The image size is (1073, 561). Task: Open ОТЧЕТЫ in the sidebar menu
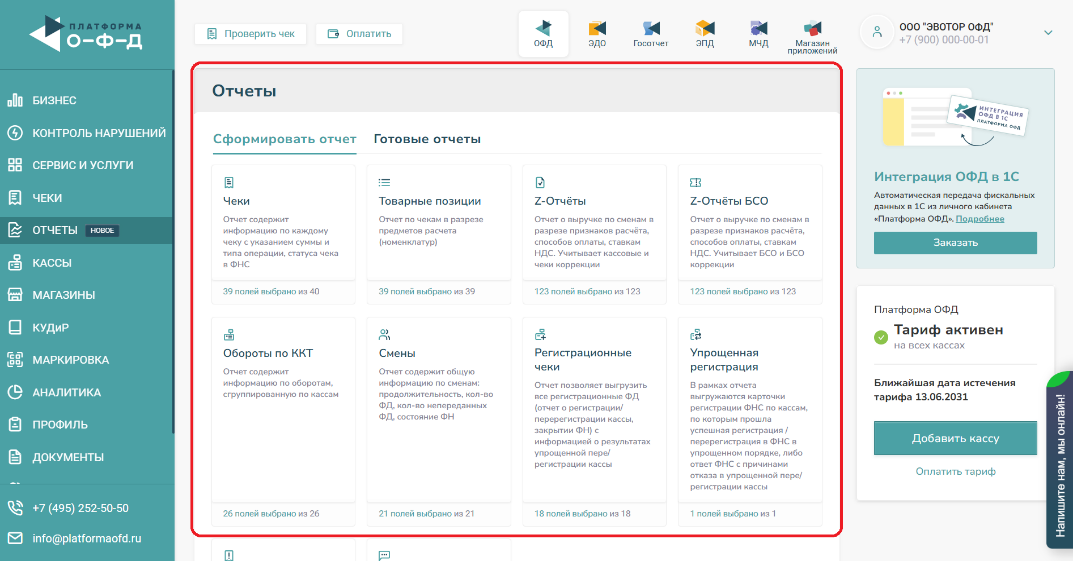[55, 230]
